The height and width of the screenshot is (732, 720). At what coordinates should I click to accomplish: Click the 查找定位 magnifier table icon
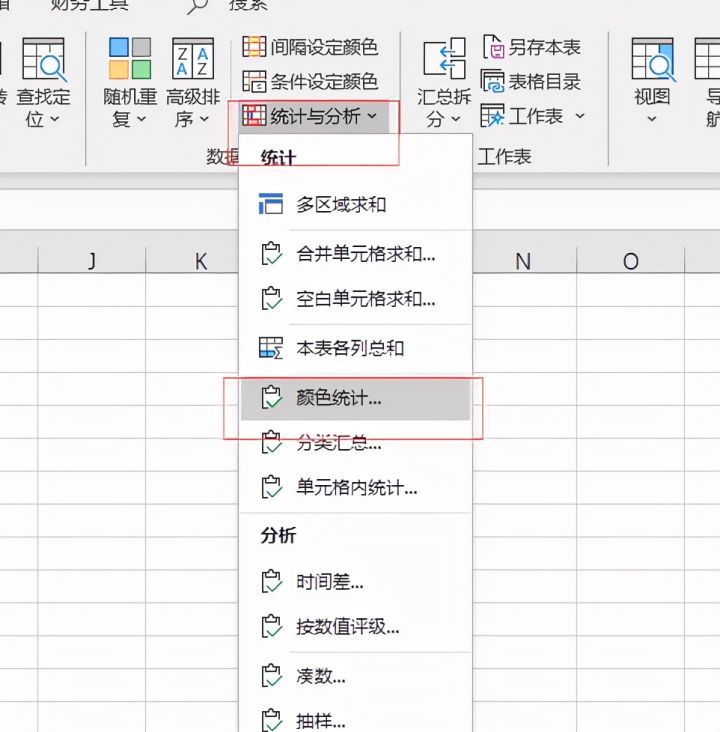43,59
